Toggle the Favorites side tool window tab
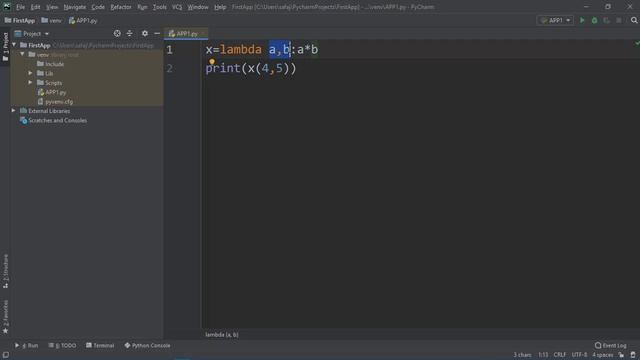 pos(5,317)
